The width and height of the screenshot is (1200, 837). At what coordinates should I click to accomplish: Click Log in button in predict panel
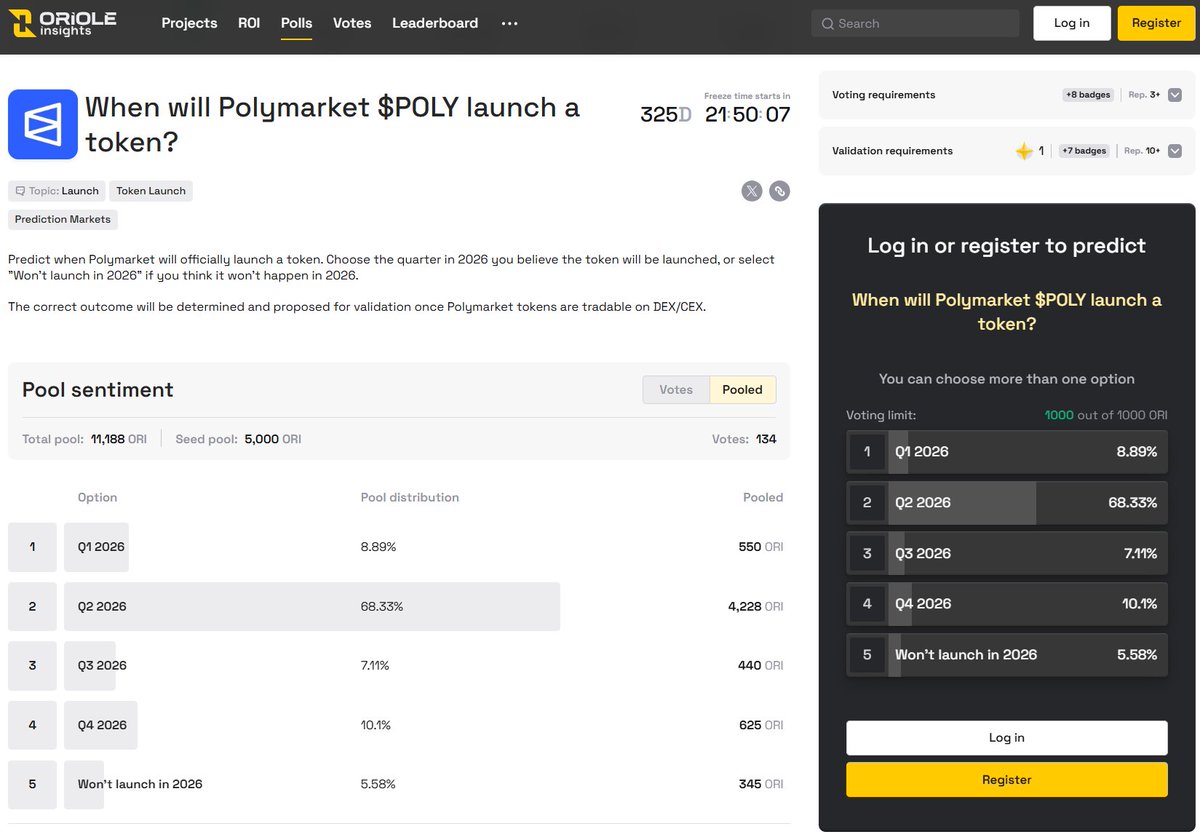coord(1006,738)
